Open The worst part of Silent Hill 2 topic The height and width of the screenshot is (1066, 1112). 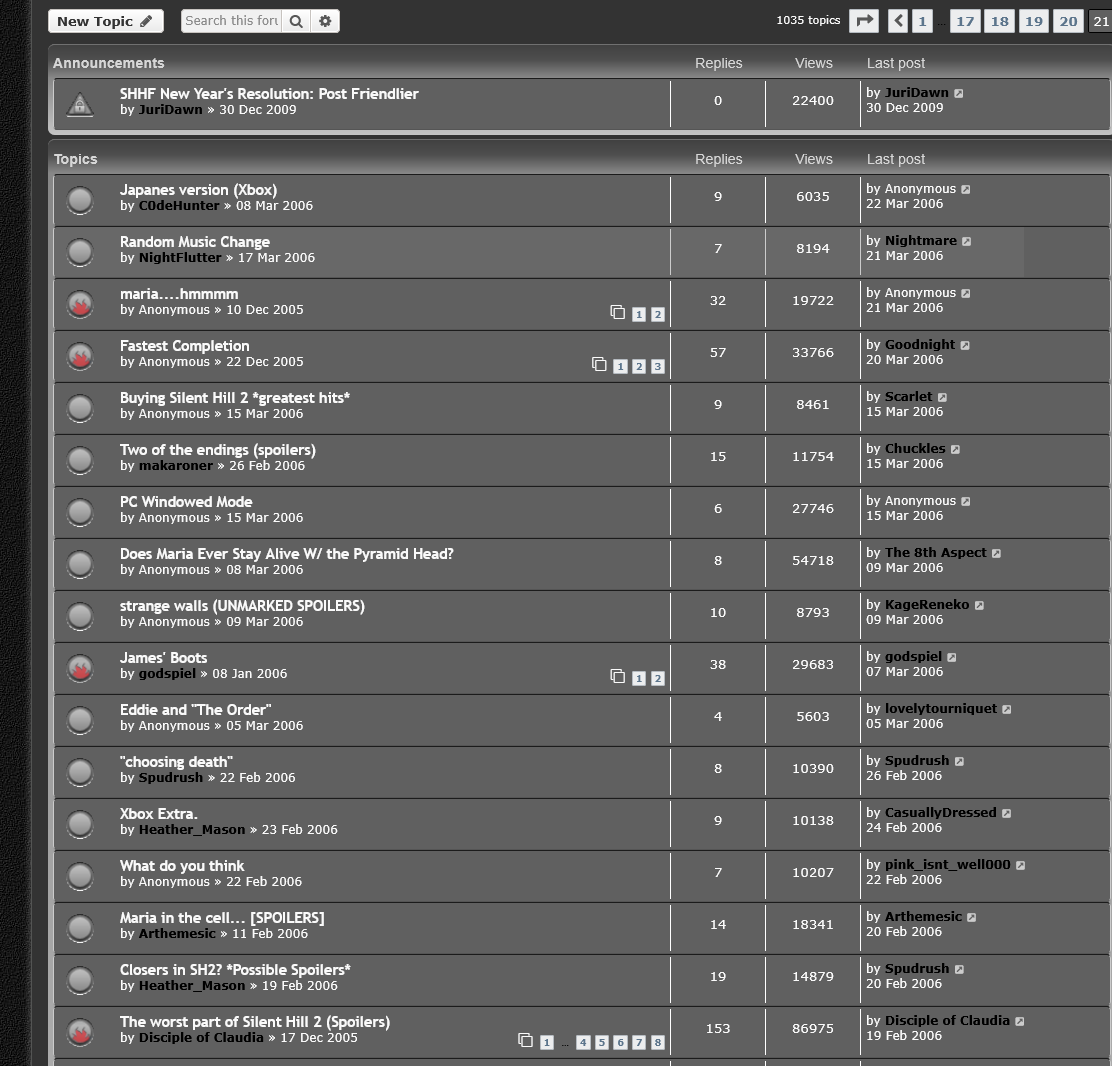coord(255,1022)
